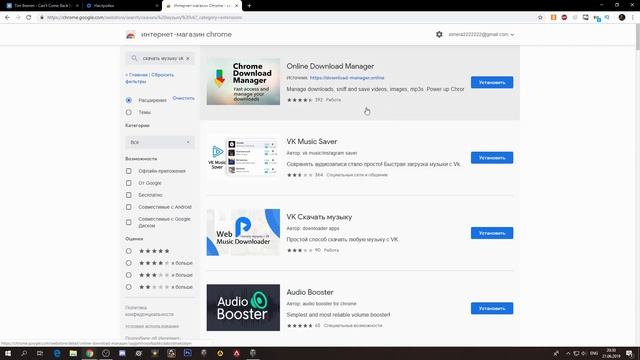Open Chrome Download Manager thumbnail
Image resolution: width=640 pixels, height=360 pixels.
(243, 82)
